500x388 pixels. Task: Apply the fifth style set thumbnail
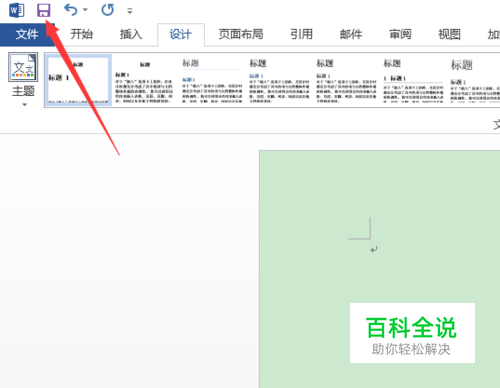[346, 81]
